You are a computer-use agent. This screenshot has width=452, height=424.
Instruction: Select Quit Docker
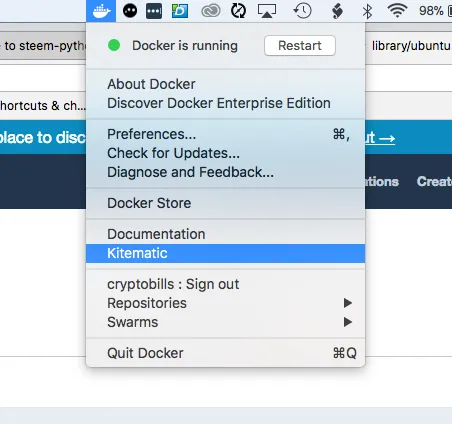click(x=225, y=353)
